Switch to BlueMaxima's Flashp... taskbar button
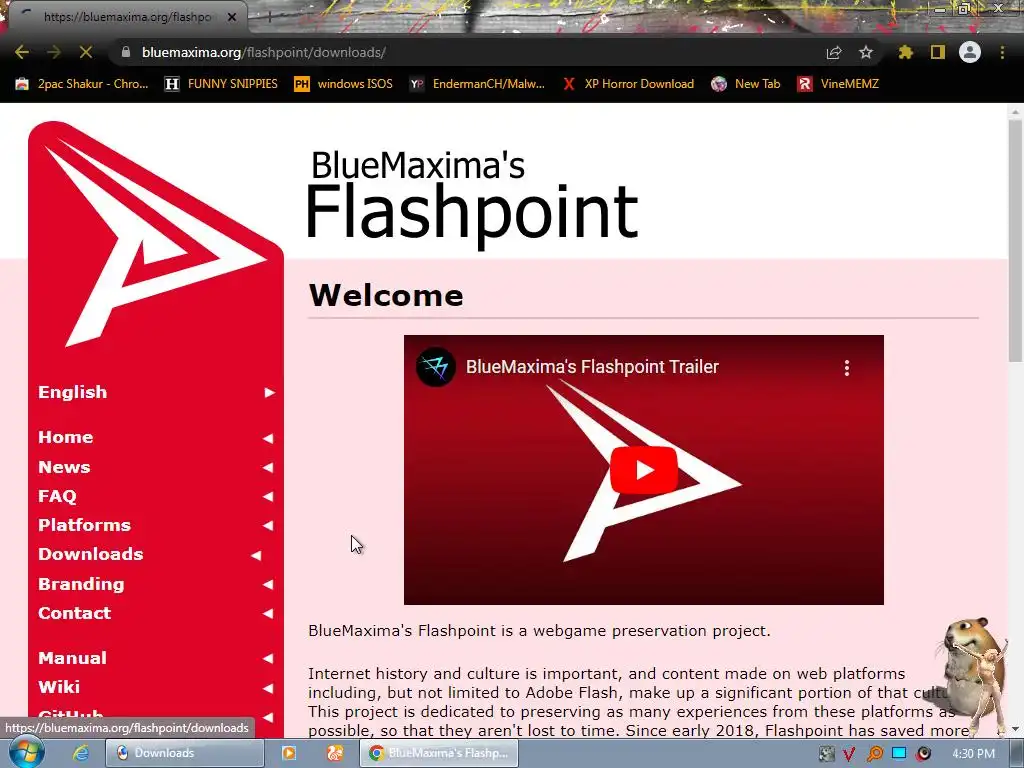The image size is (1024, 768). pos(438,753)
